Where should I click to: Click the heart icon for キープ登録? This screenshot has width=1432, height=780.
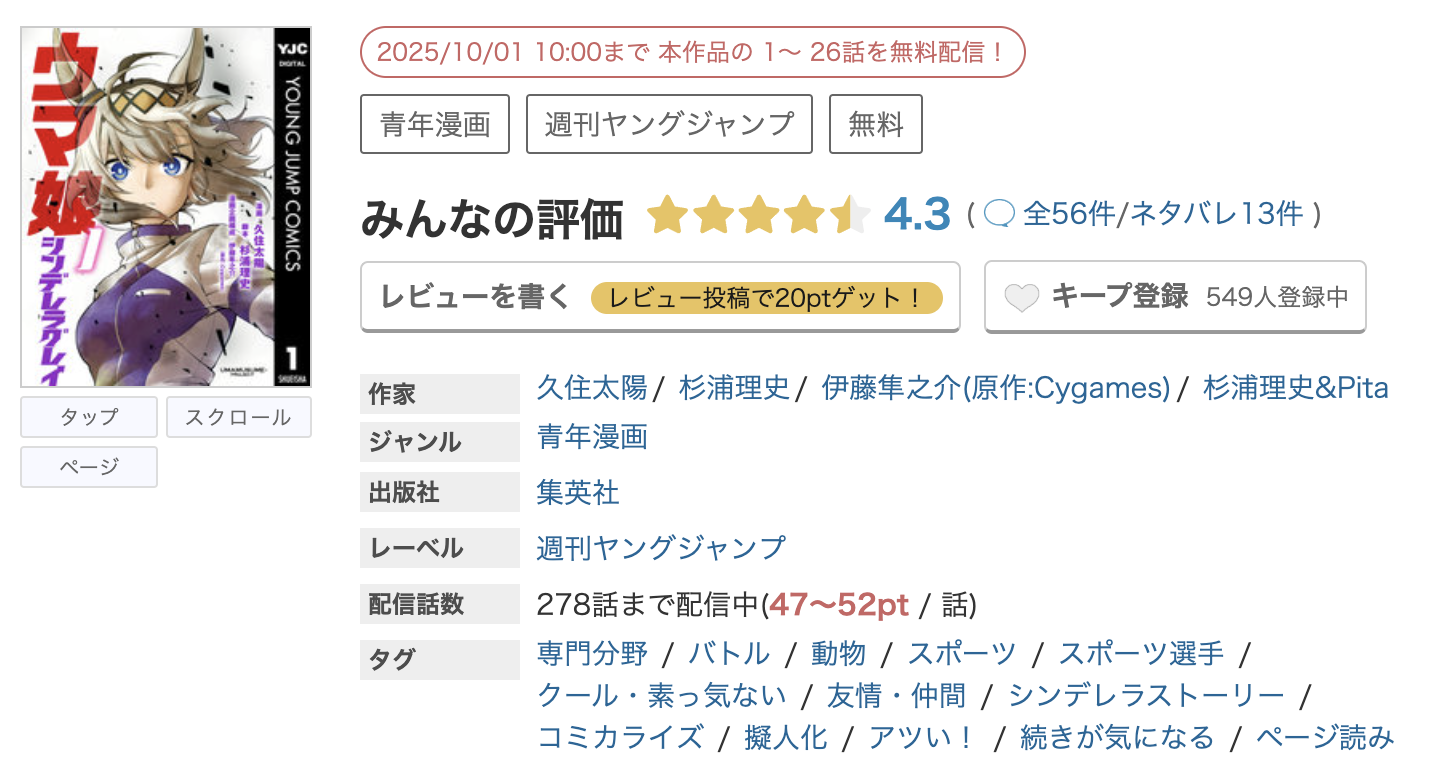click(1022, 298)
